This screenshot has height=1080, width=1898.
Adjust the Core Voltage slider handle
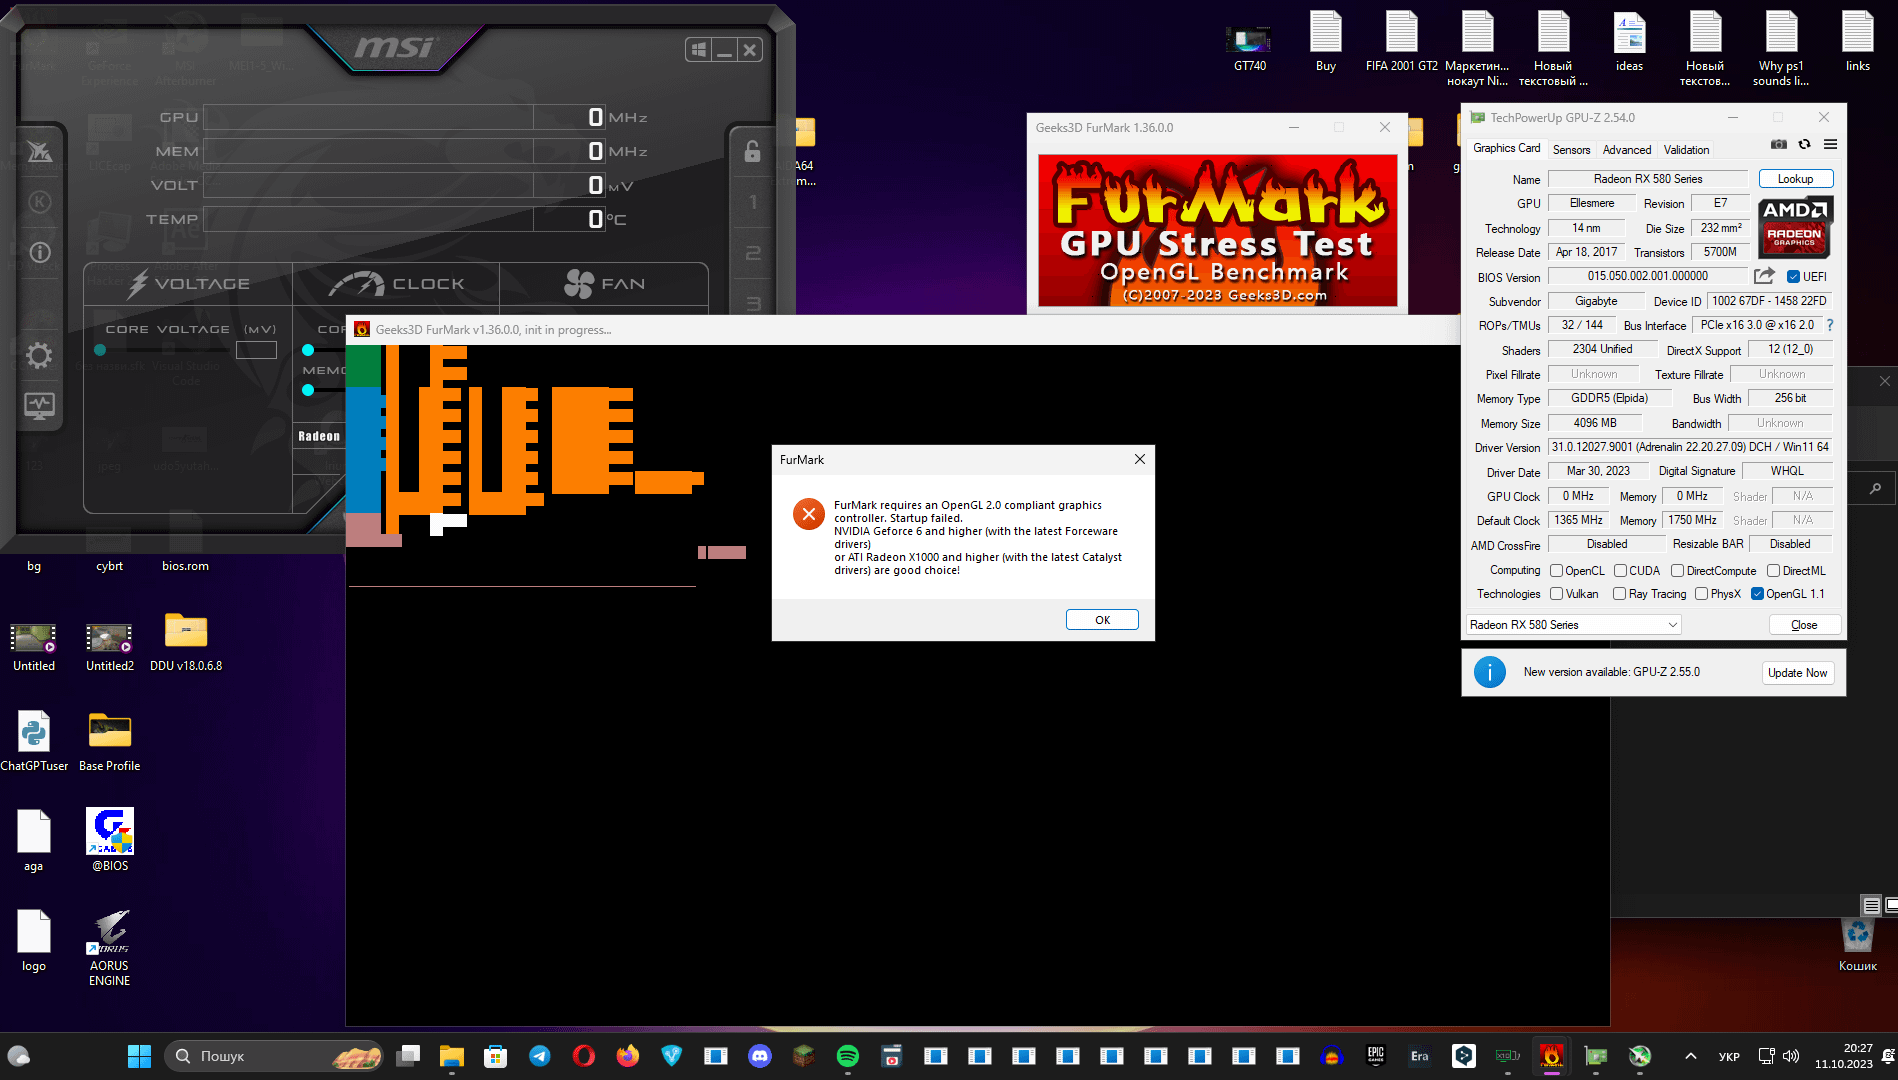[100, 350]
